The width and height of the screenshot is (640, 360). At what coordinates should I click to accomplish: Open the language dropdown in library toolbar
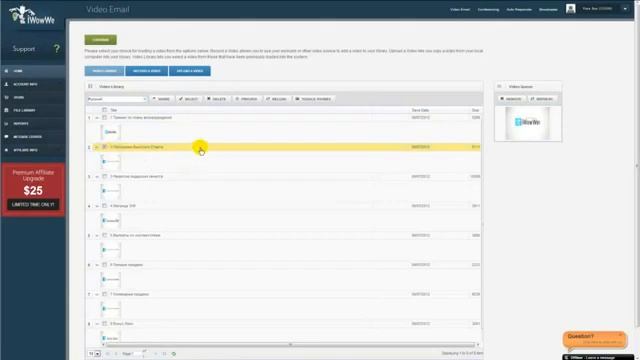(117, 99)
